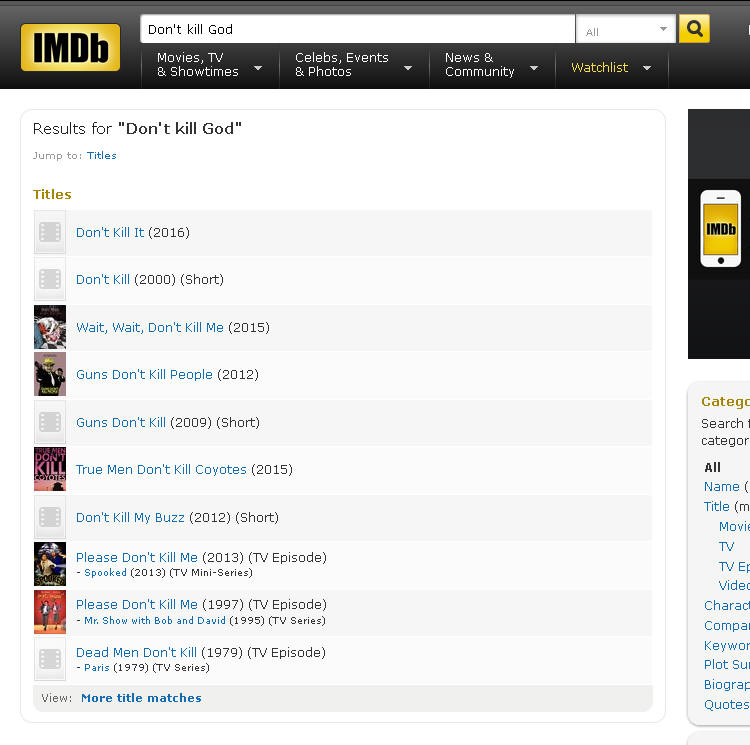Click the yellow search magnifier button
The image size is (750, 745).
click(694, 29)
